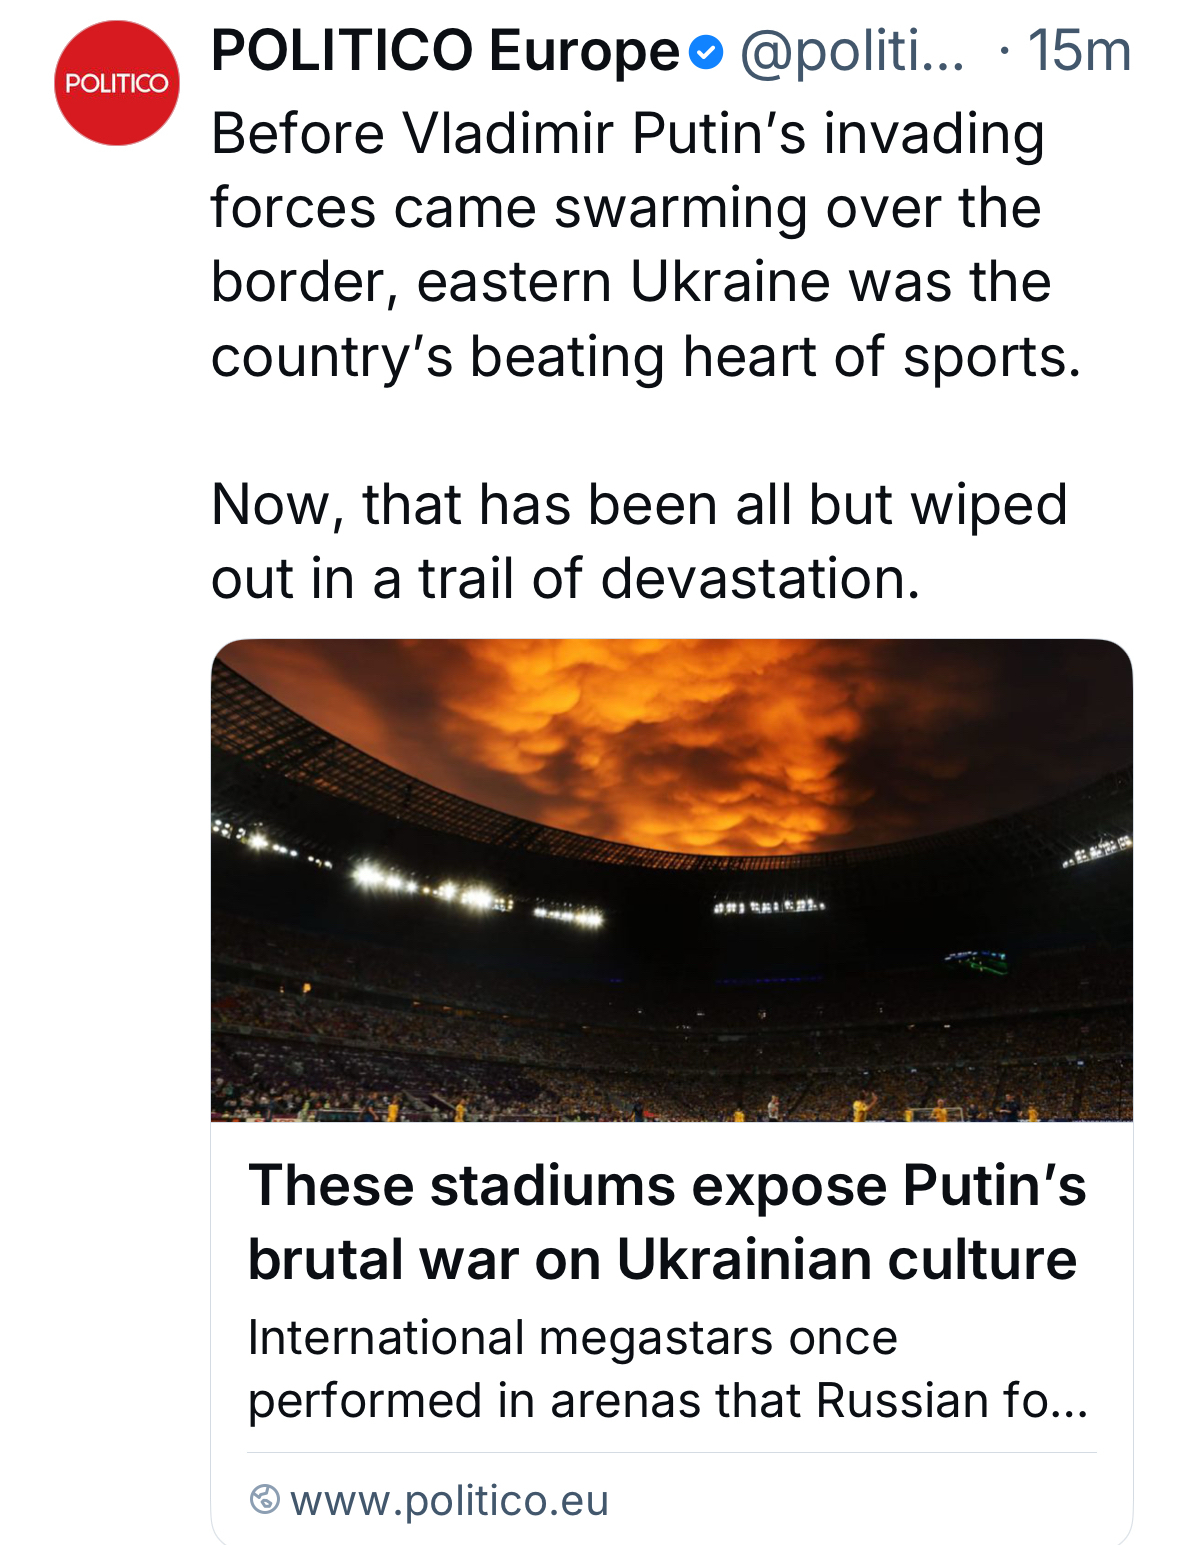
Task: Click the players on the pitch in photo
Action: (x=860, y=1107)
